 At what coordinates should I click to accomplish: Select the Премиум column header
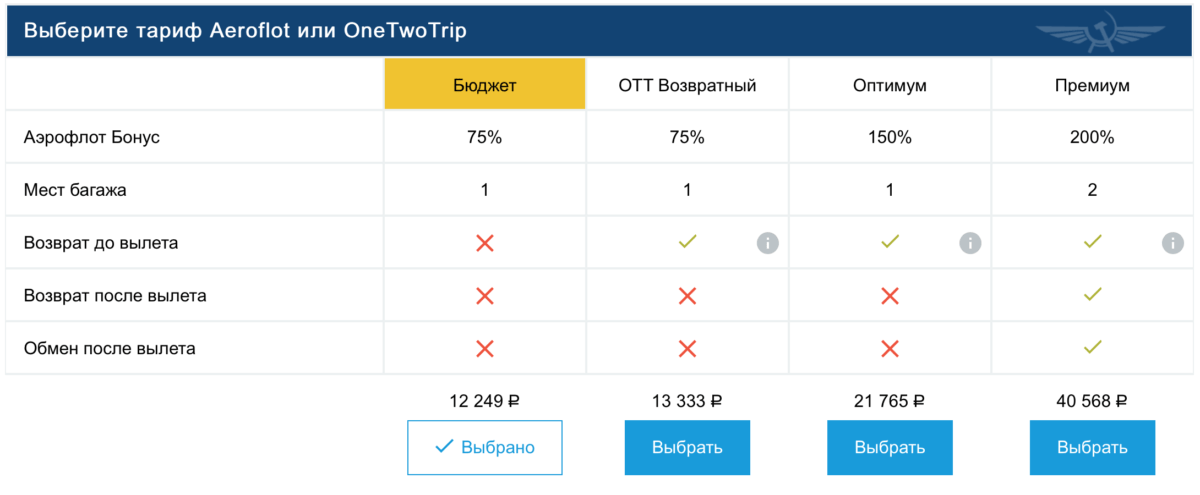pos(1092,85)
